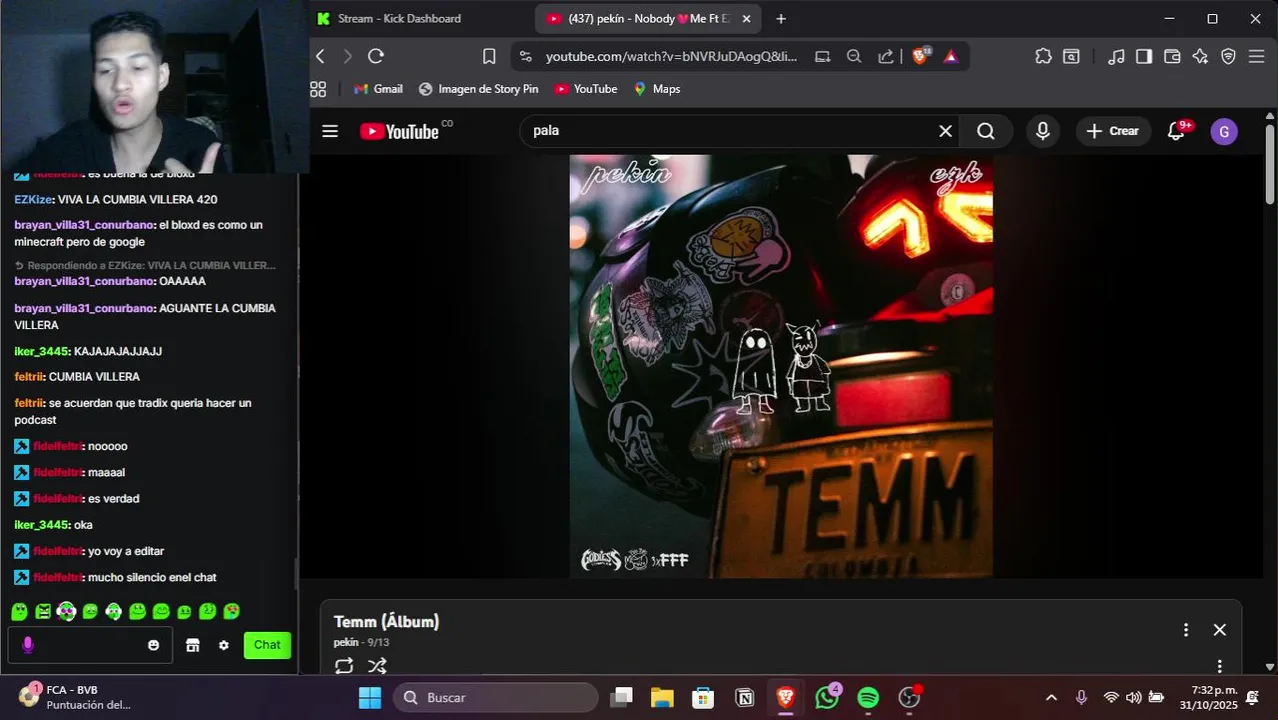
Task: Open the media control music note icon
Action: [x=1117, y=56]
